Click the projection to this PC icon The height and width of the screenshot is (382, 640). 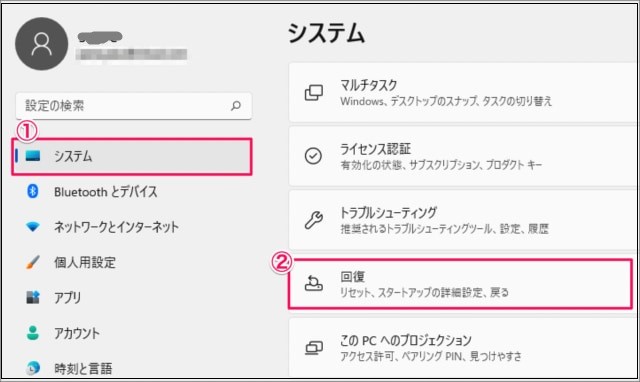click(x=314, y=348)
